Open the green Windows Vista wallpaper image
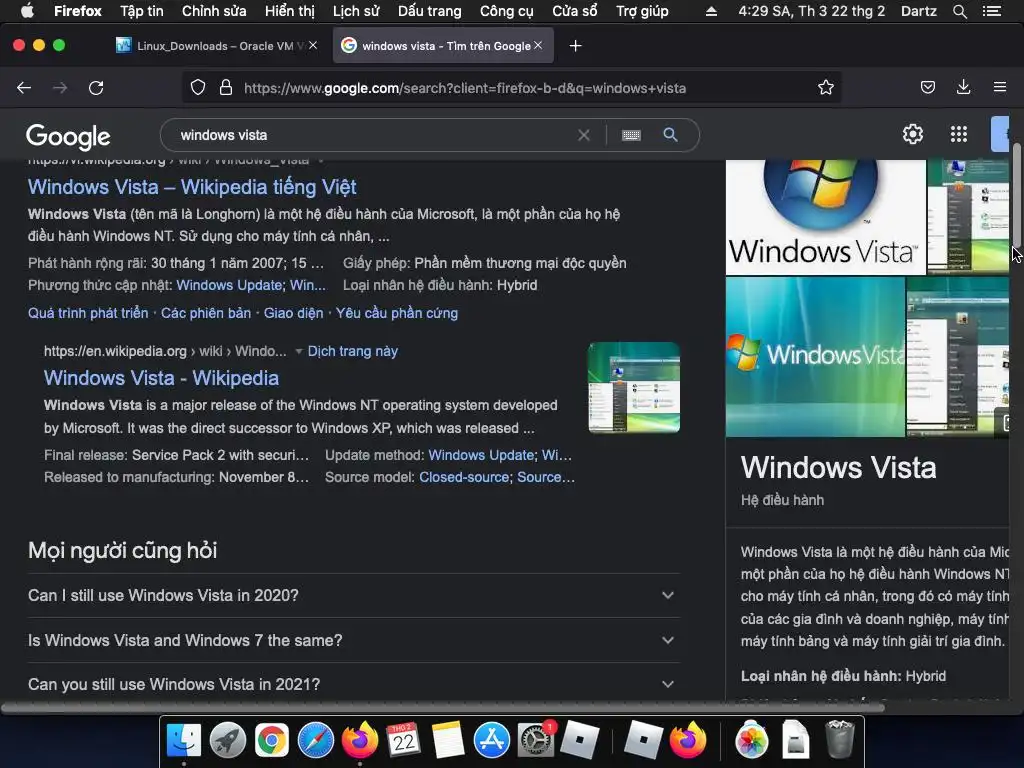The height and width of the screenshot is (768, 1024). 815,357
